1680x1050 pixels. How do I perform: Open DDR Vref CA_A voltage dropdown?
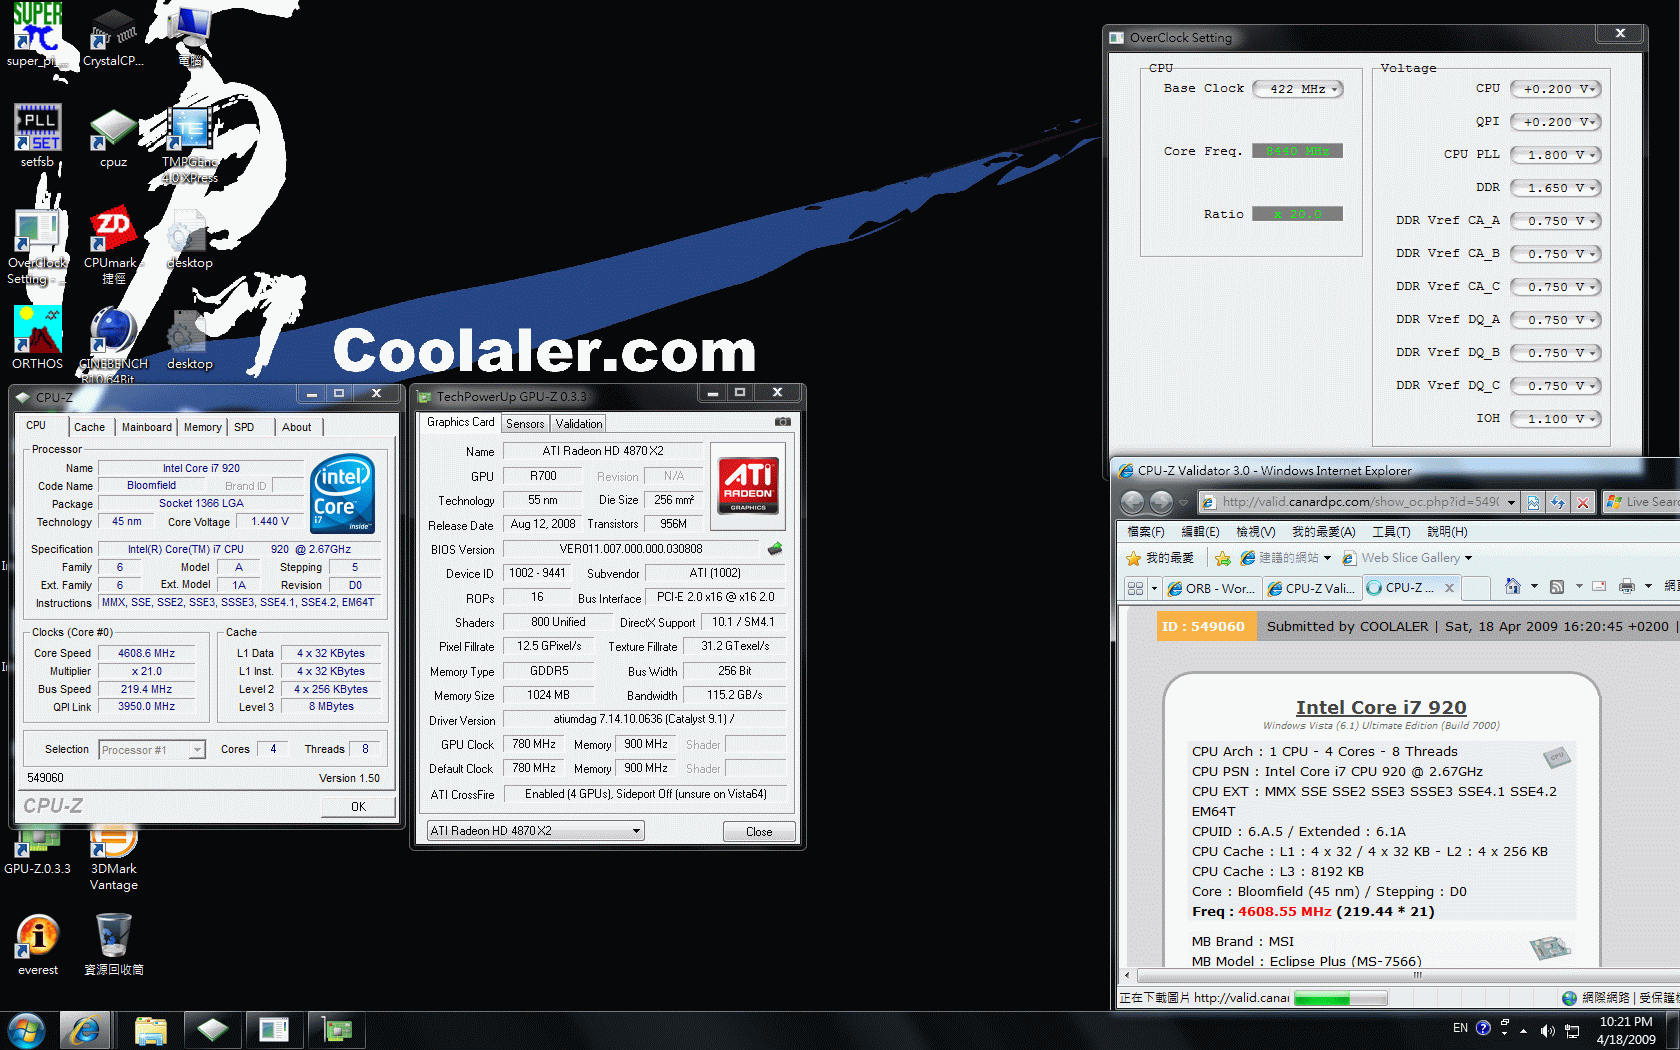[1556, 221]
